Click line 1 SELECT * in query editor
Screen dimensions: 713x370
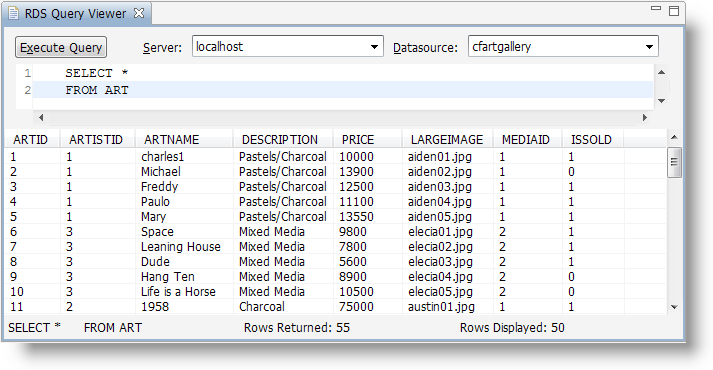97,73
